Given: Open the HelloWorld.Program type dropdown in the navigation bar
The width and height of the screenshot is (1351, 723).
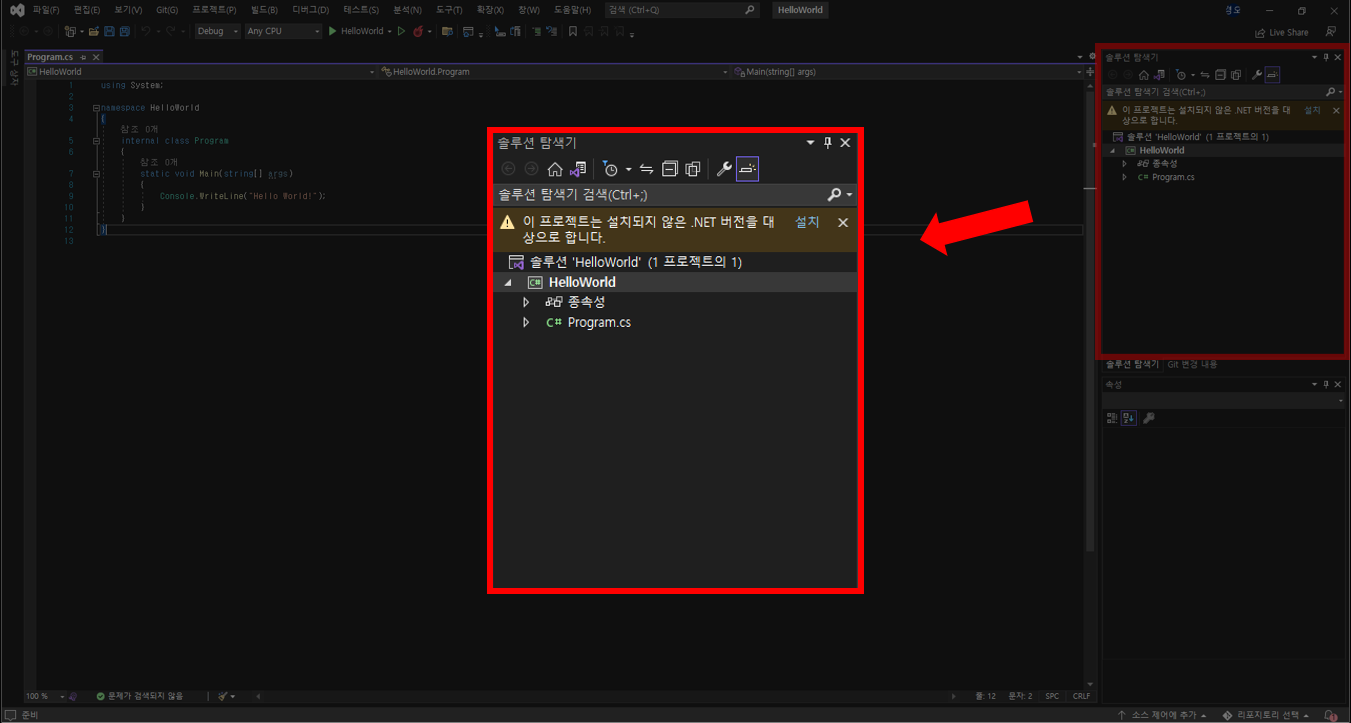Looking at the screenshot, I should point(554,72).
